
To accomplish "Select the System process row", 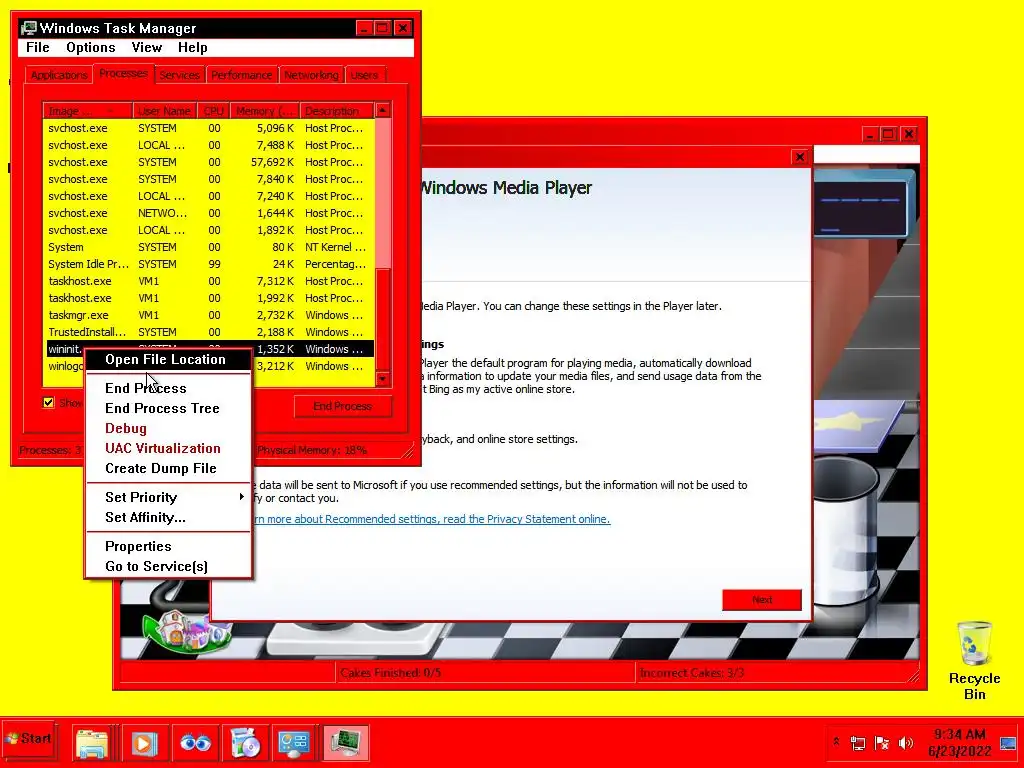I will click(x=209, y=248).
